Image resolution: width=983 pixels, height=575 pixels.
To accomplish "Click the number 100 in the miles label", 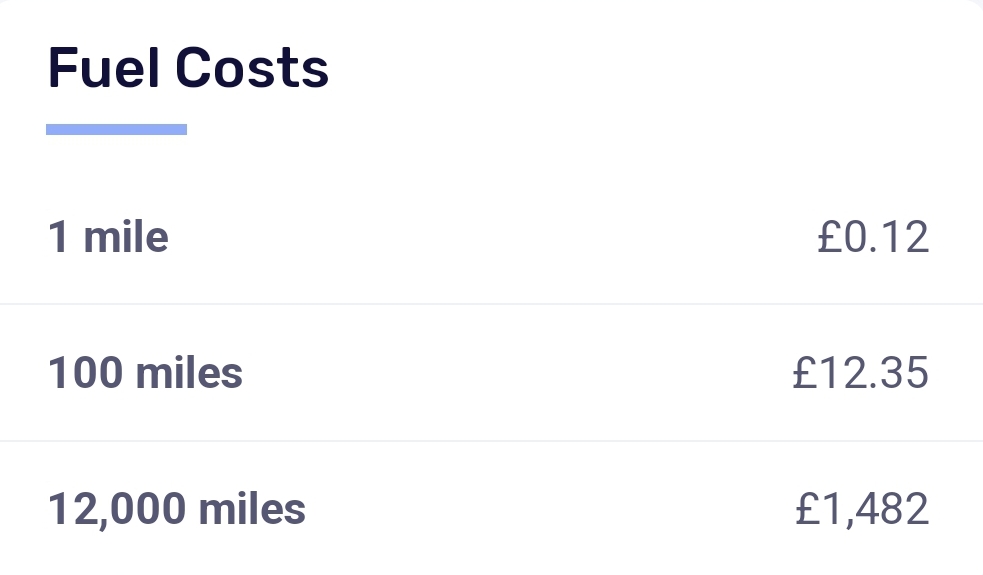I will [85, 374].
